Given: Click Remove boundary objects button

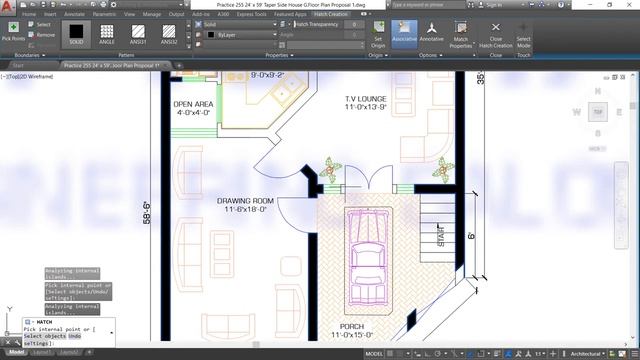Looking at the screenshot, I should (41, 35).
